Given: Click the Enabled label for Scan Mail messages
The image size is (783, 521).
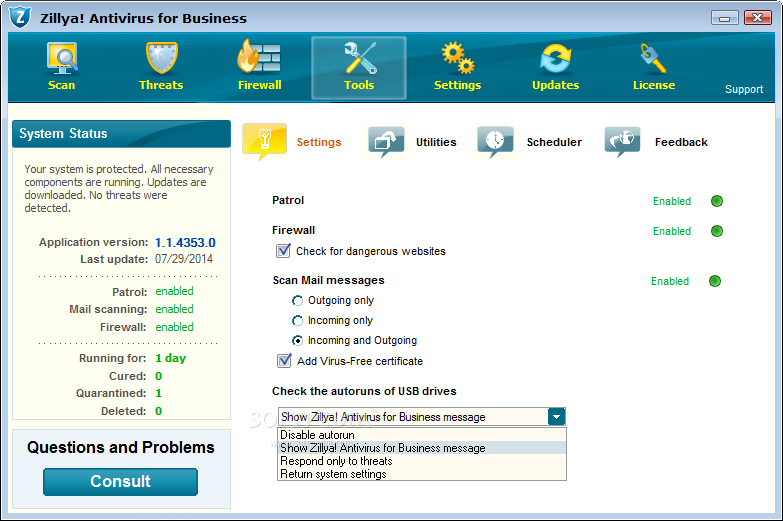Looking at the screenshot, I should click(670, 281).
